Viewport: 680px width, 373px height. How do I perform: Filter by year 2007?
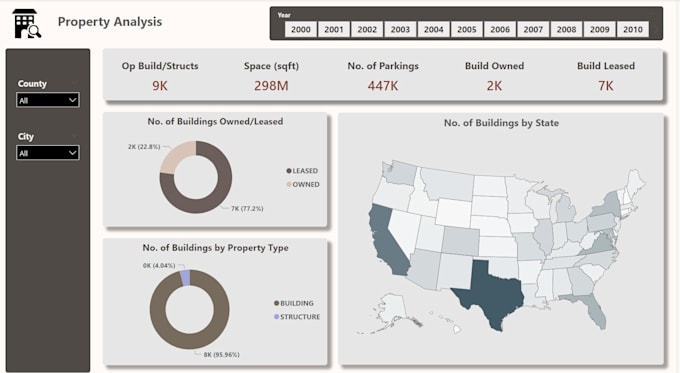pos(533,29)
